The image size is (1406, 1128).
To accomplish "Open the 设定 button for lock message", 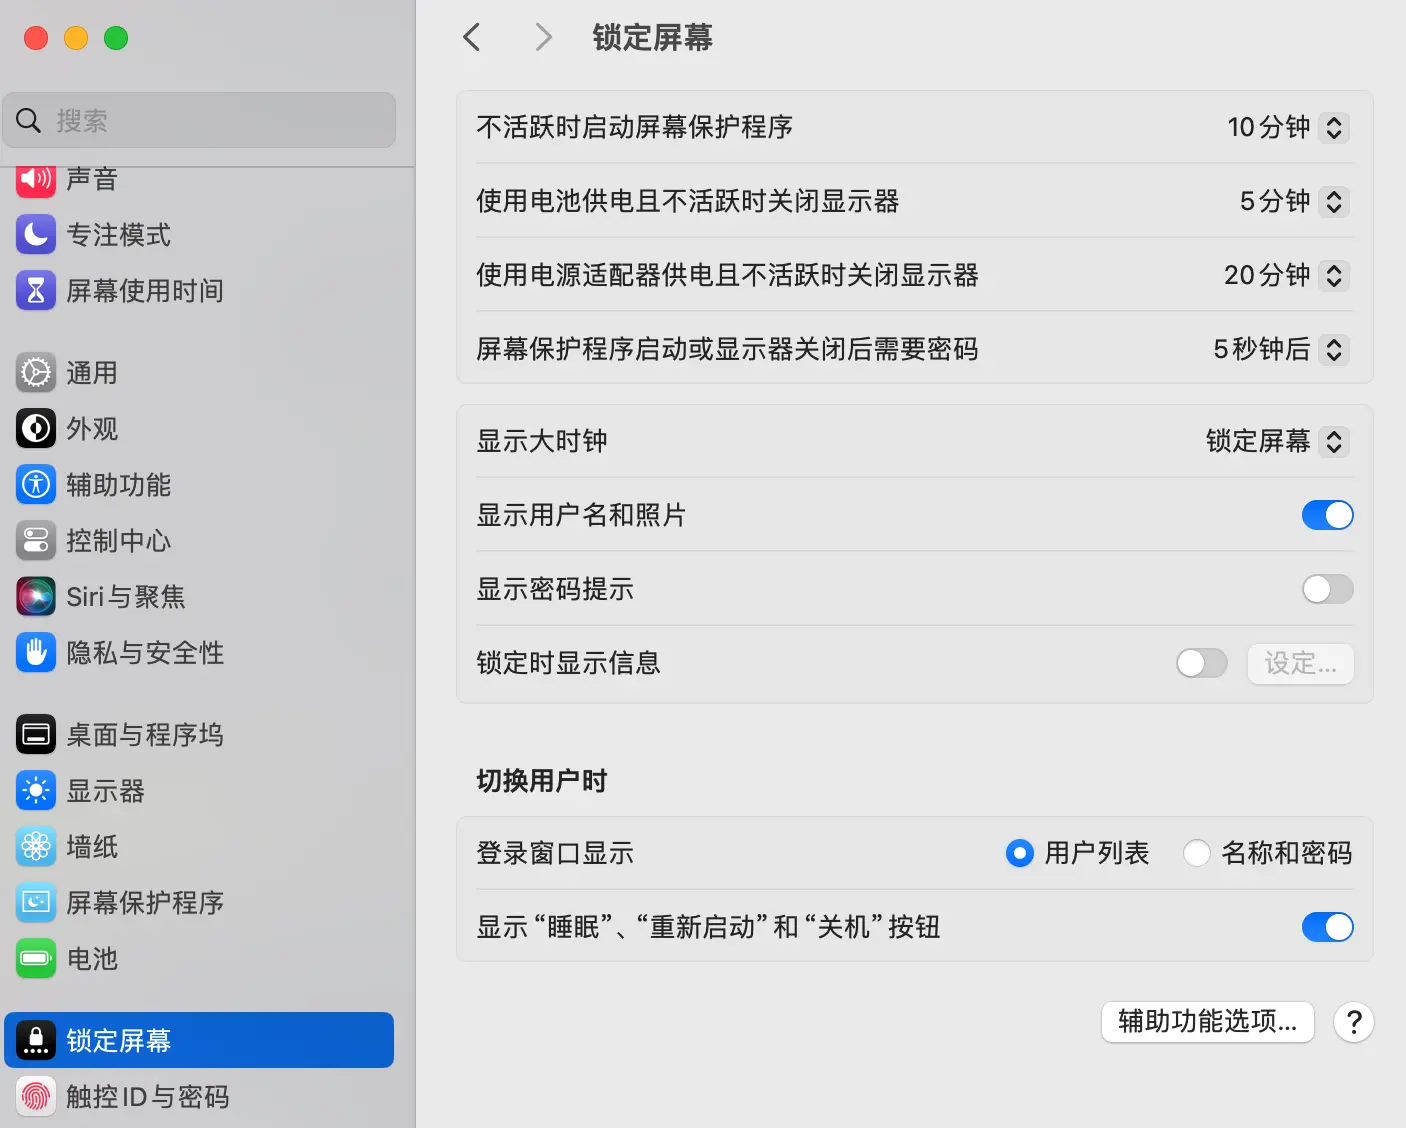I will pyautogui.click(x=1300, y=663).
